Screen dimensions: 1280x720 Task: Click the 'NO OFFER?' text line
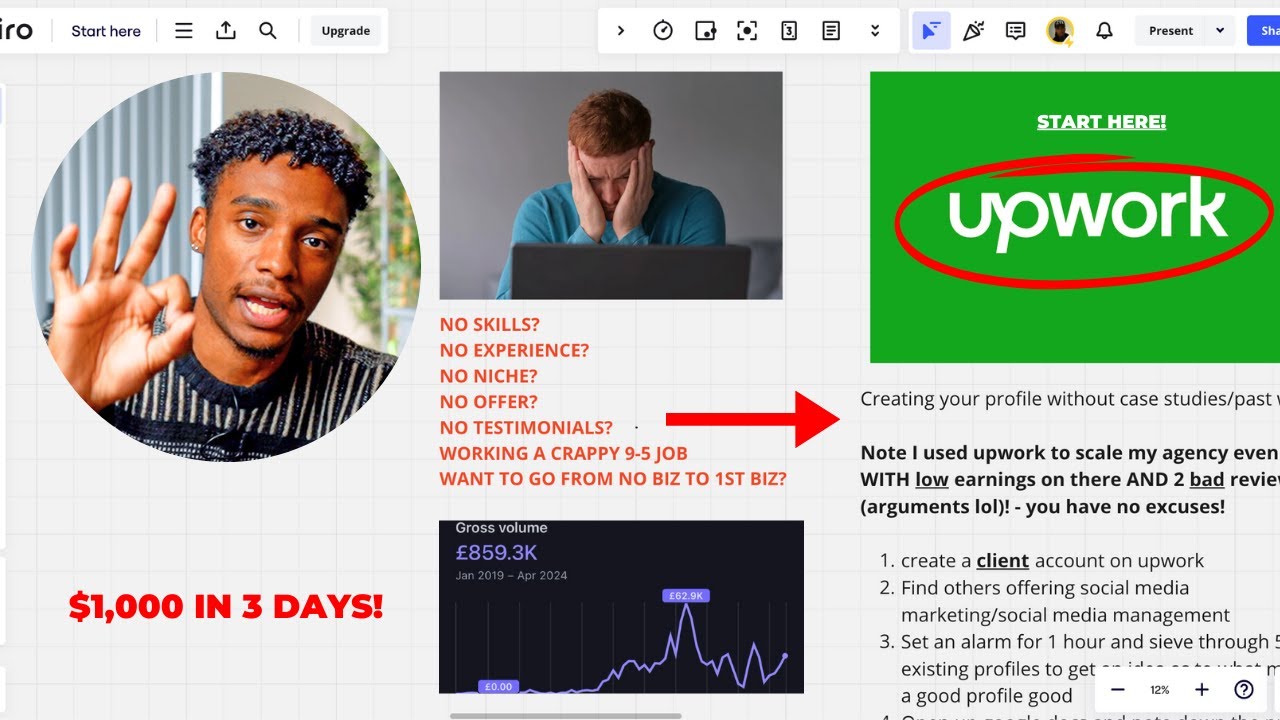coord(488,402)
